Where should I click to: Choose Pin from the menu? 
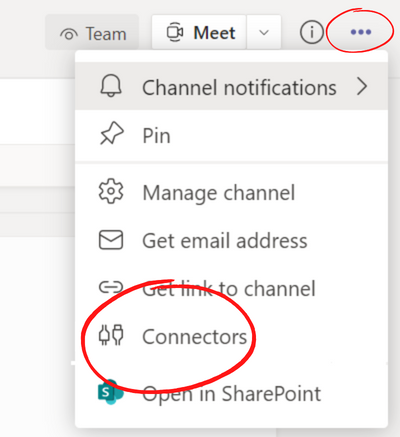[x=232, y=135]
